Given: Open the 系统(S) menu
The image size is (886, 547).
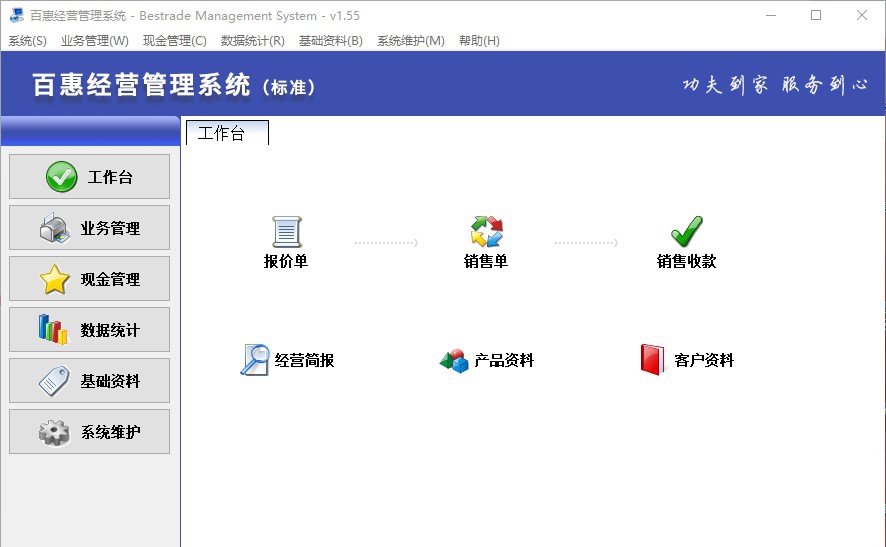Looking at the screenshot, I should tap(27, 41).
